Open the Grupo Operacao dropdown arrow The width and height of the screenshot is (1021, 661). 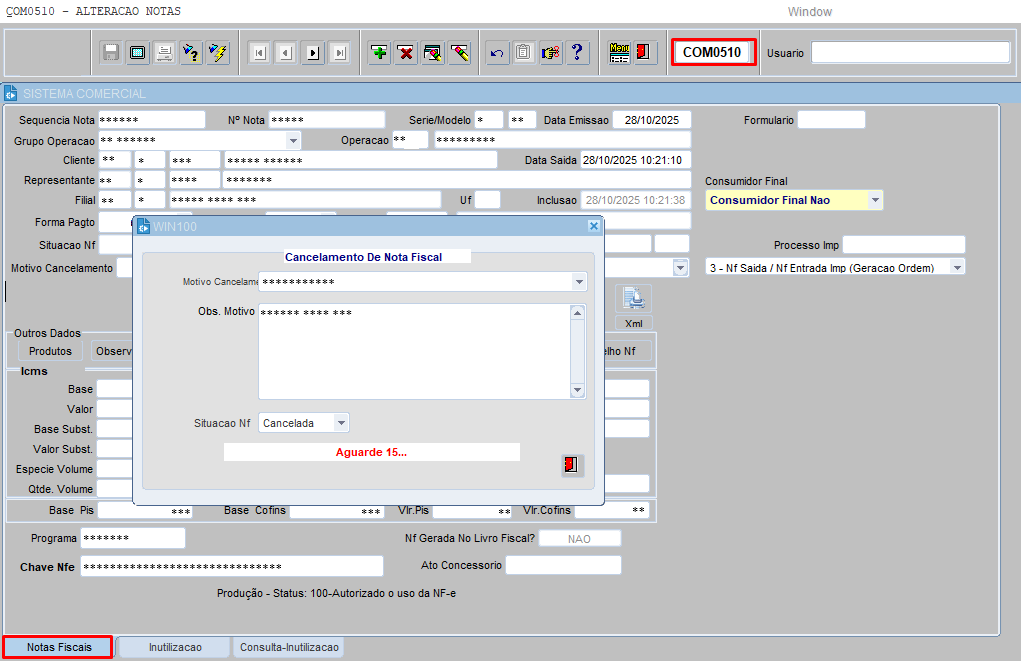[x=293, y=141]
